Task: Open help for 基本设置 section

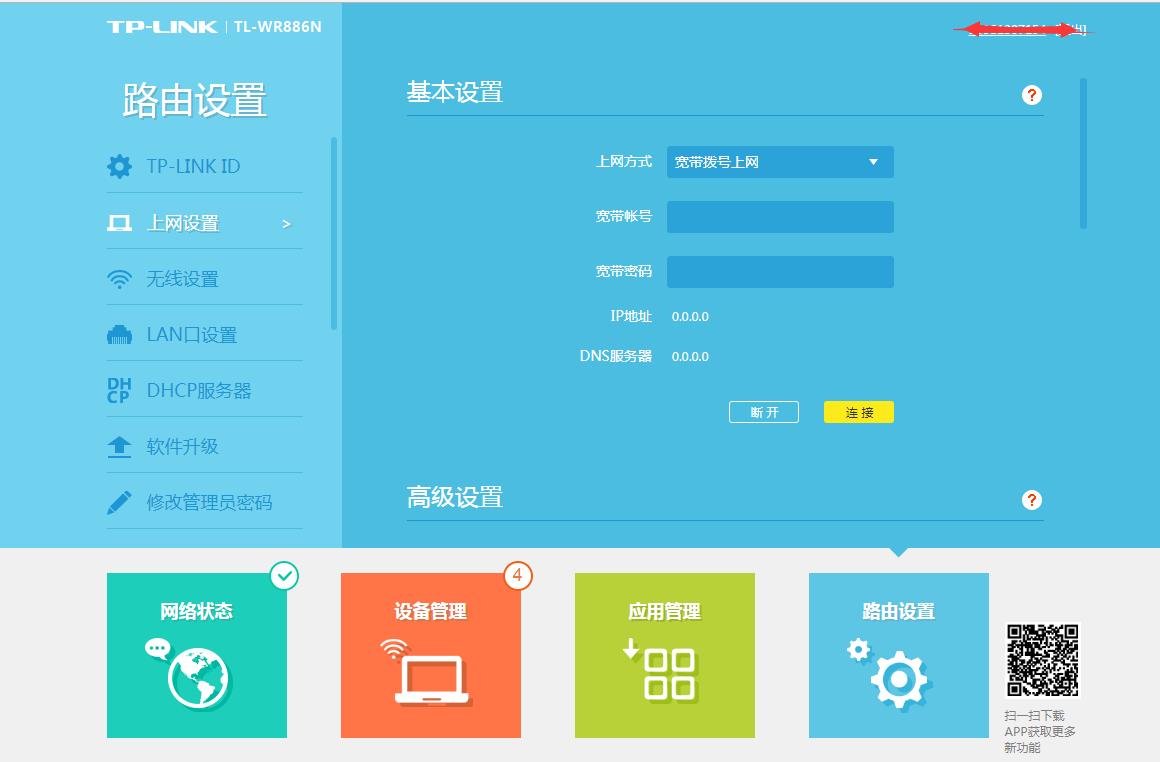Action: point(1032,95)
